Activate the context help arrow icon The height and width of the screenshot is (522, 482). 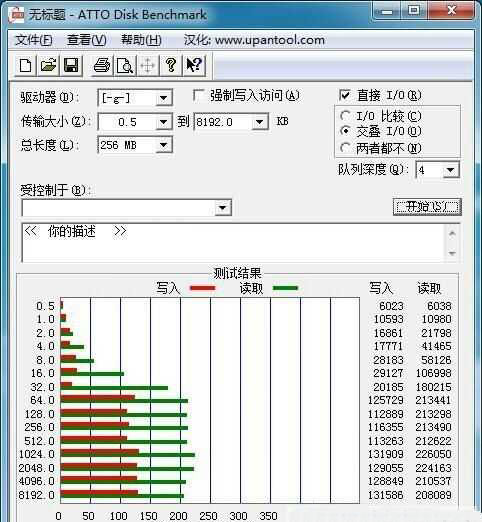point(194,65)
